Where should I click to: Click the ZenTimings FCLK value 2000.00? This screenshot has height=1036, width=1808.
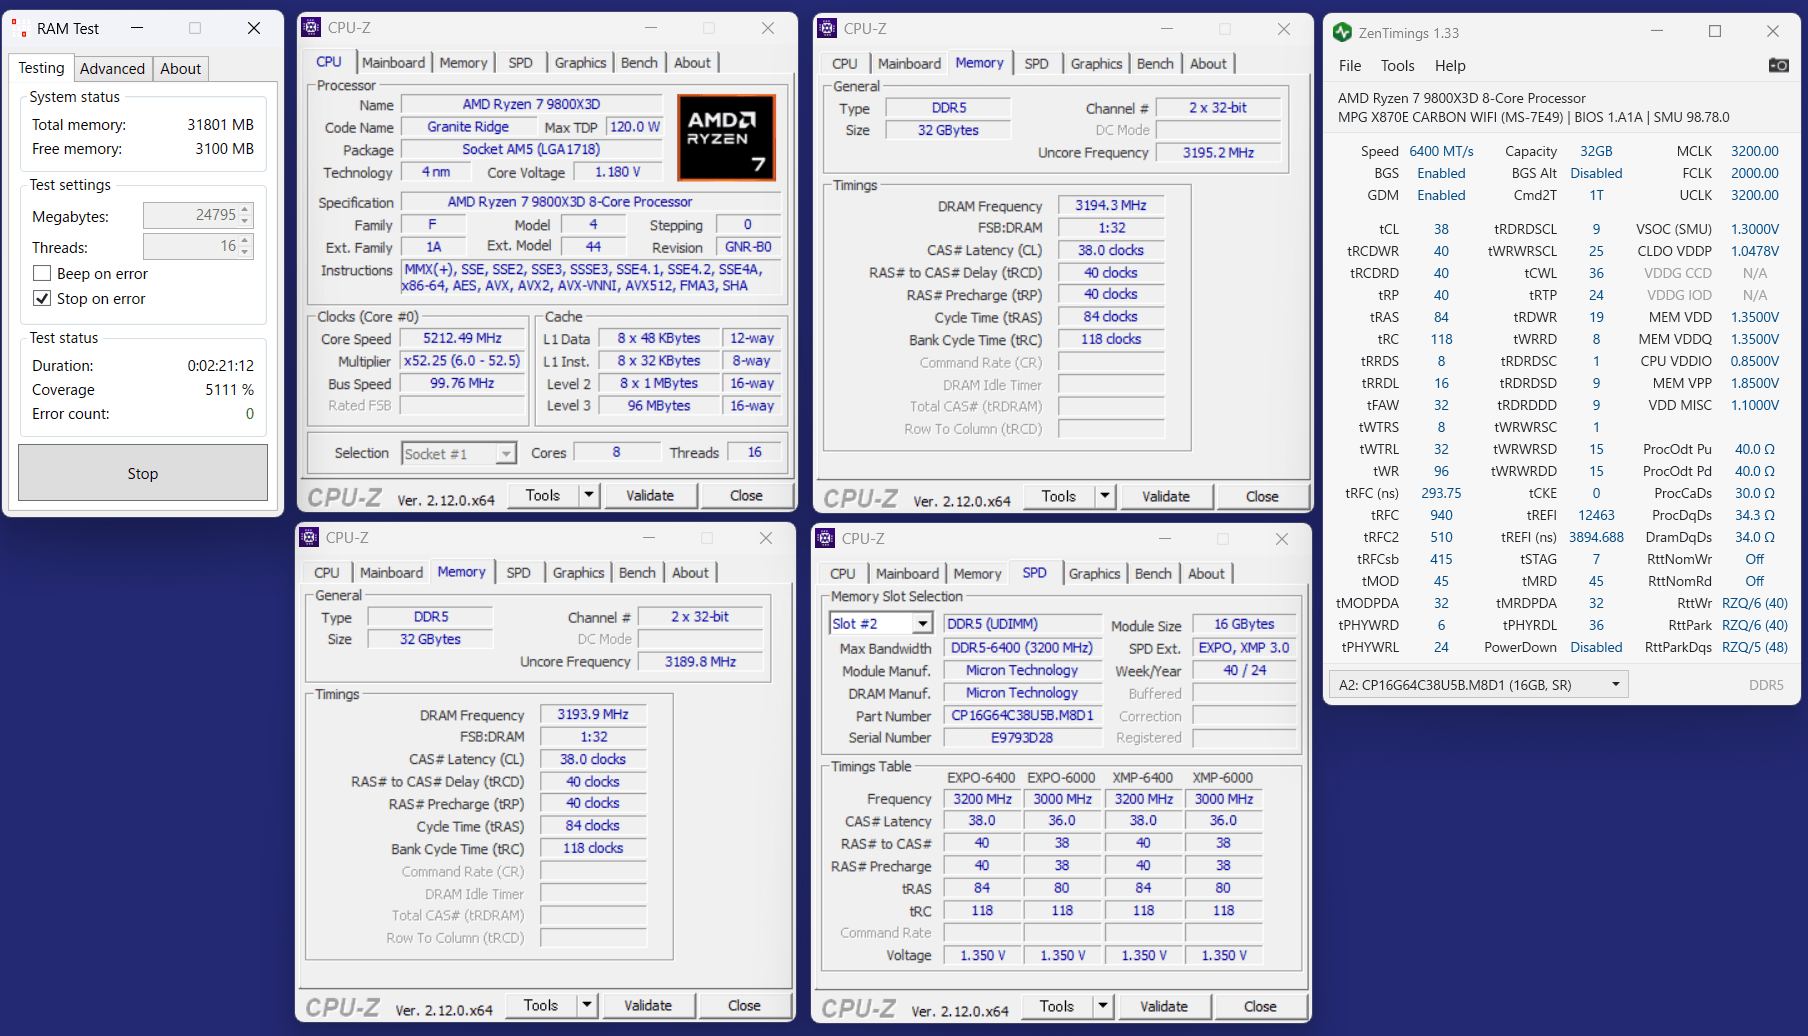1755,173
